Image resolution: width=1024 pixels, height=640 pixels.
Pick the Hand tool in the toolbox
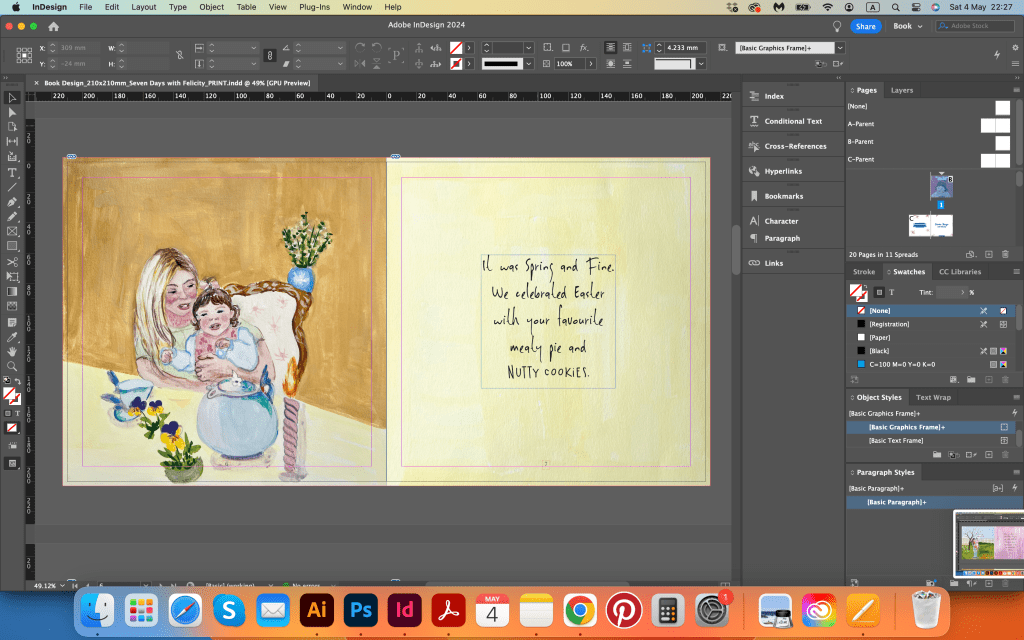(12, 351)
